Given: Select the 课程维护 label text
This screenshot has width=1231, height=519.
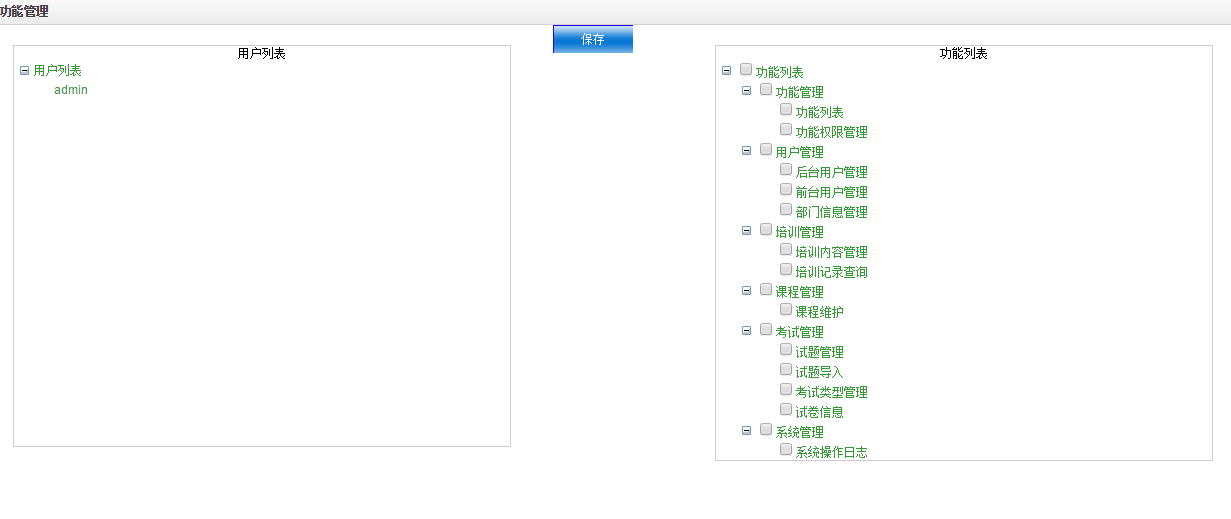Looking at the screenshot, I should click(x=820, y=312).
